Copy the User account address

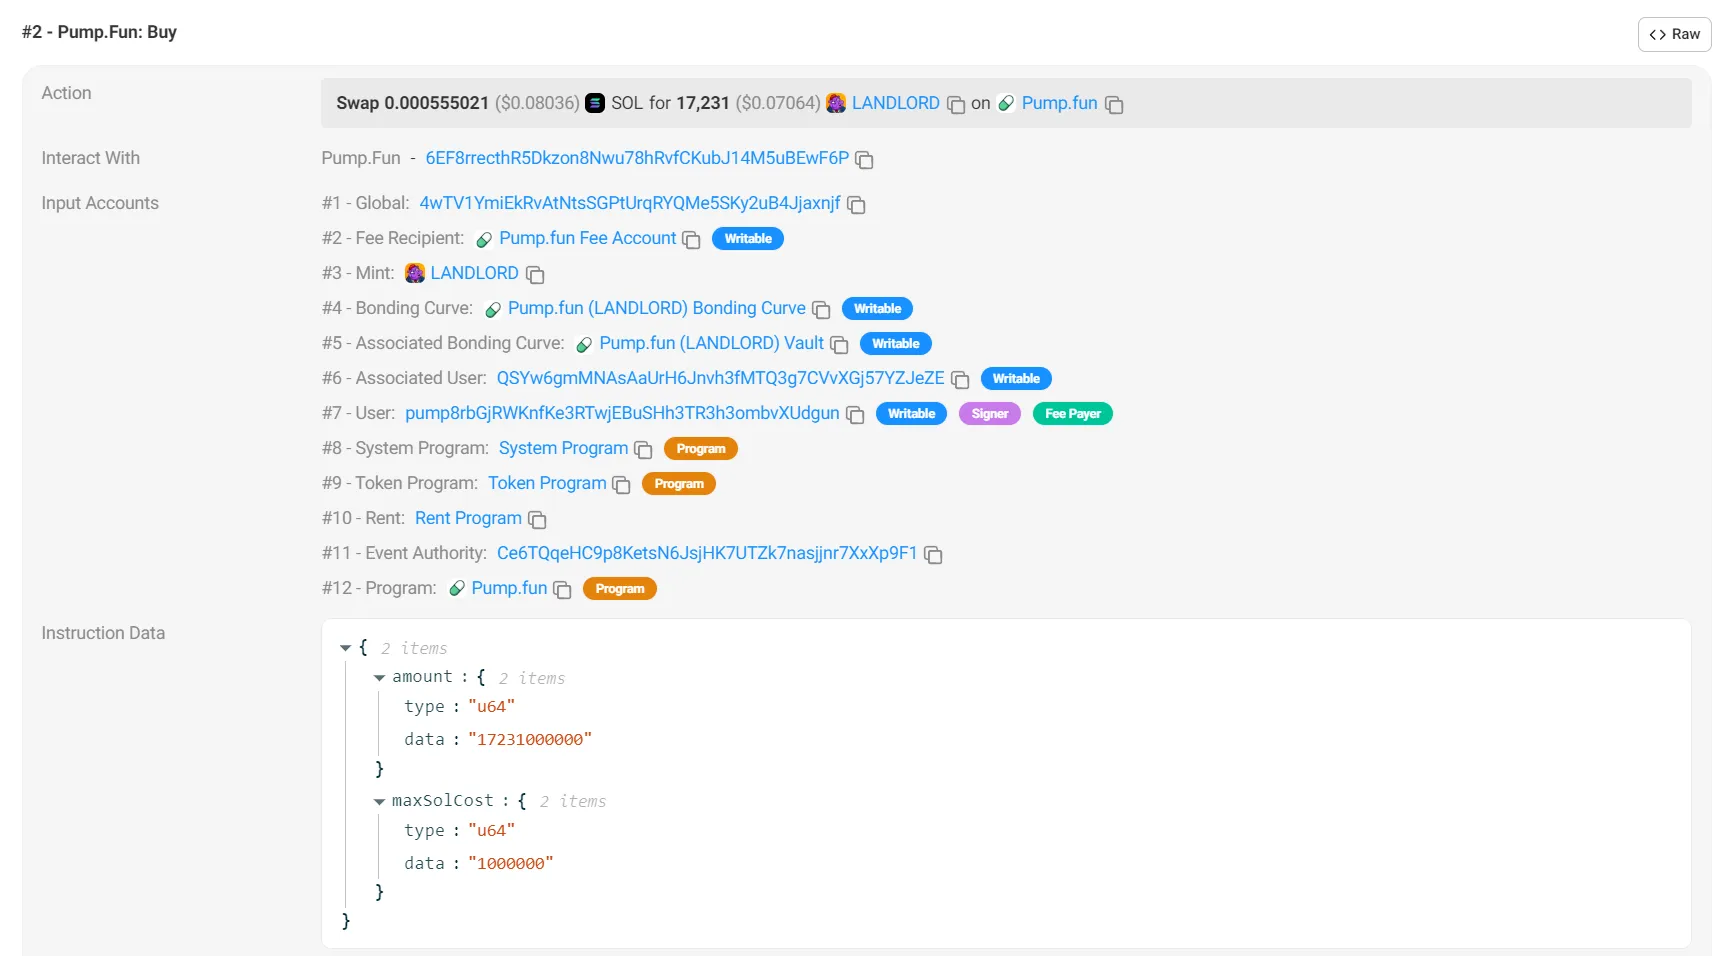click(x=856, y=415)
